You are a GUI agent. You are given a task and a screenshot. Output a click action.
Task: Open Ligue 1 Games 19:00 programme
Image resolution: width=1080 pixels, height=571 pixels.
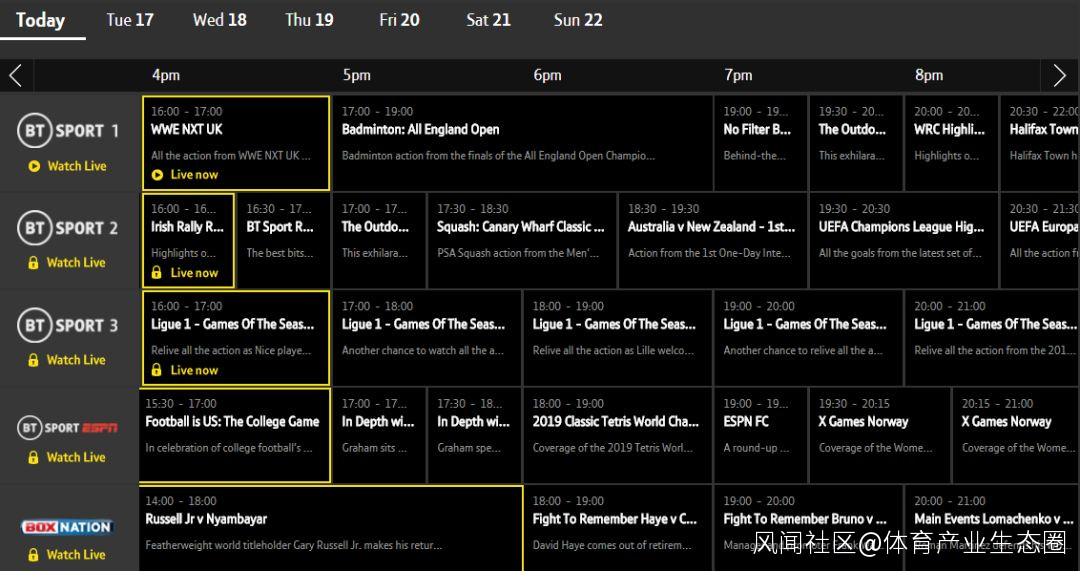tap(809, 338)
